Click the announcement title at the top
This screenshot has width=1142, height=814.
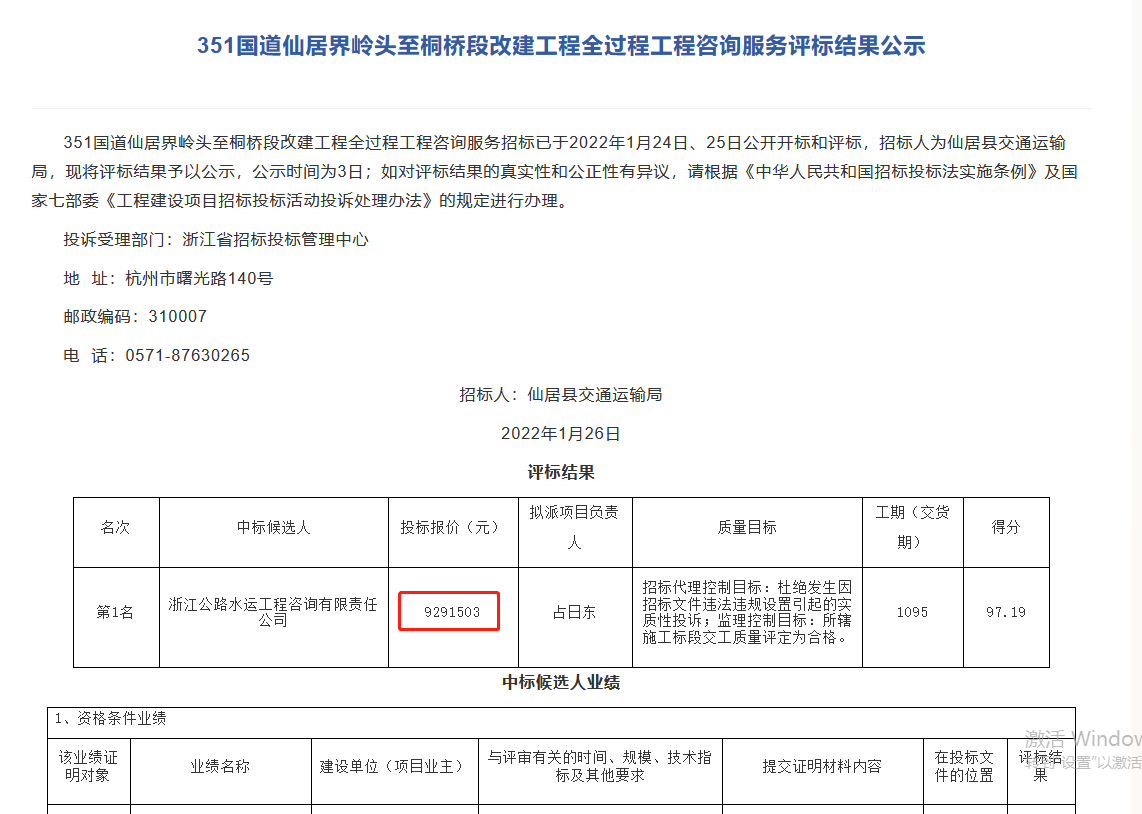tap(561, 45)
